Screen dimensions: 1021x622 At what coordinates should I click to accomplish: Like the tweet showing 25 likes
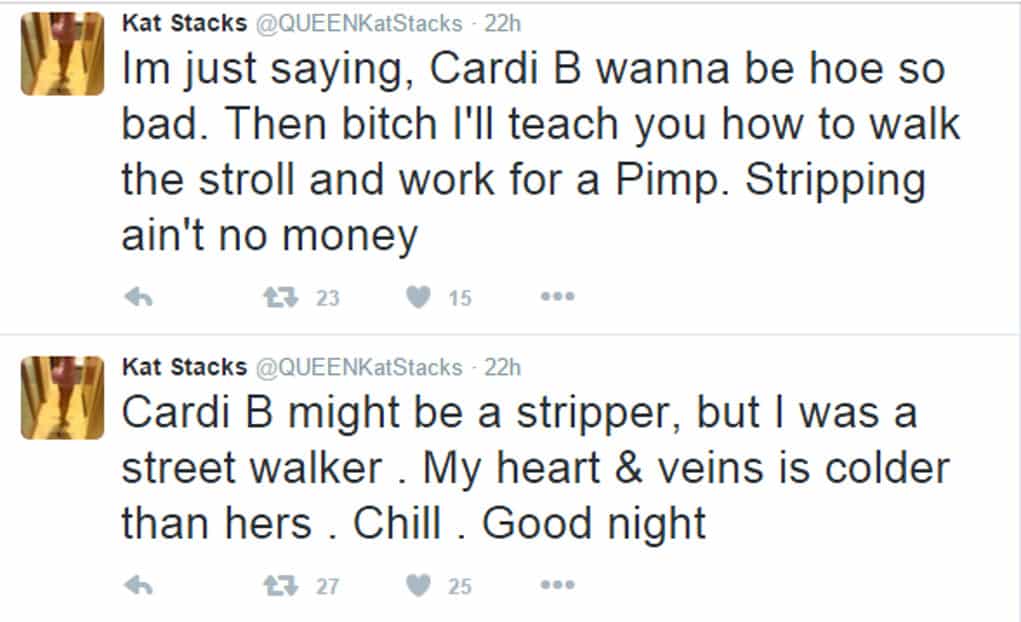tap(418, 586)
